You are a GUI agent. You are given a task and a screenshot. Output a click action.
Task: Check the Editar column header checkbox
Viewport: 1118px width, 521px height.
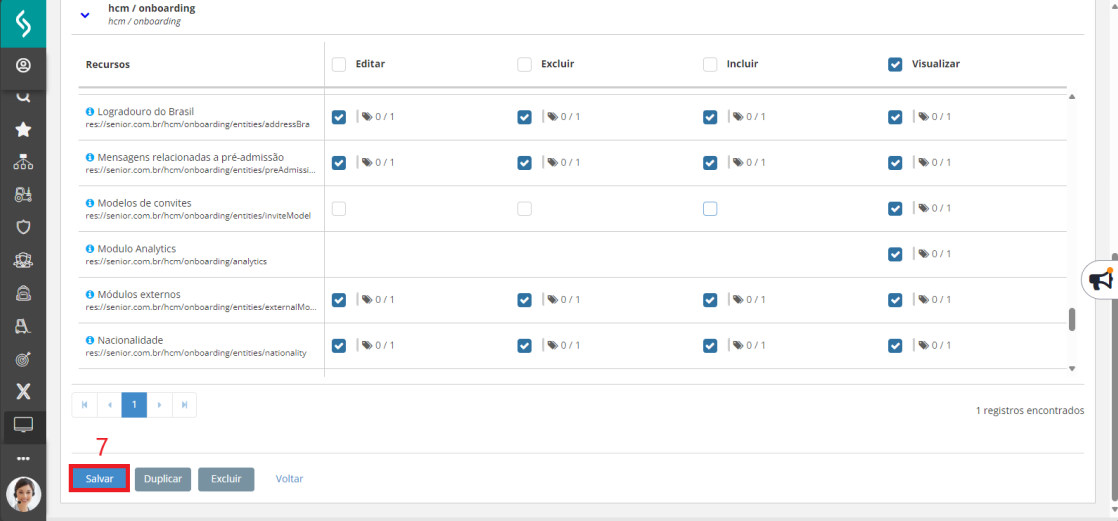[339, 64]
